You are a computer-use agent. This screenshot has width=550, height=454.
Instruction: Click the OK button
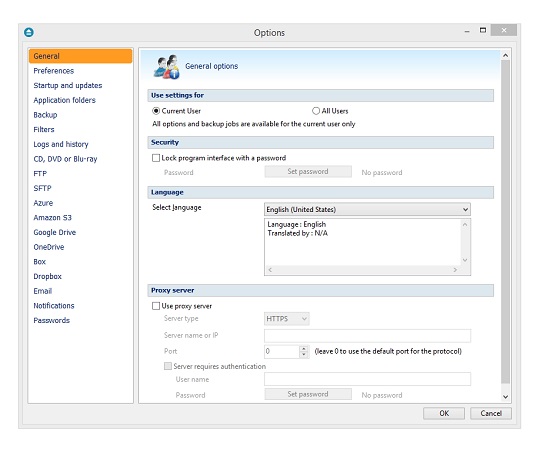coord(444,413)
